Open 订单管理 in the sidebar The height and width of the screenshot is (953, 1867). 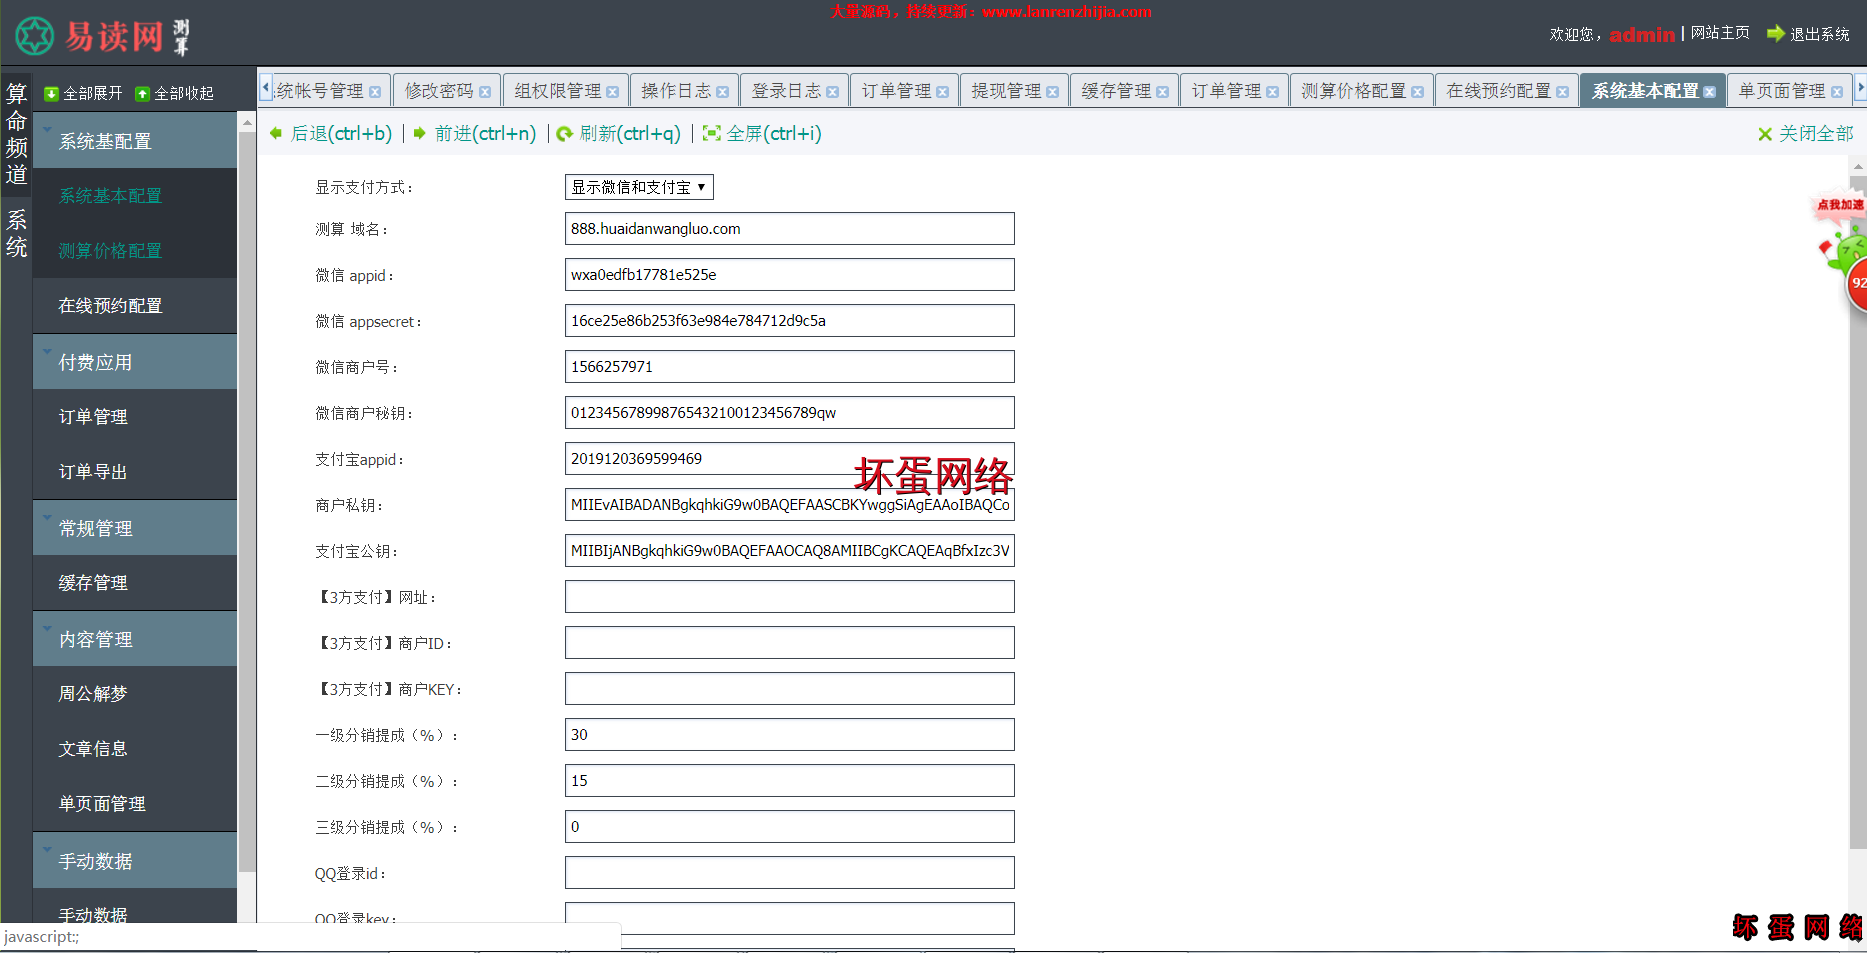coord(135,417)
